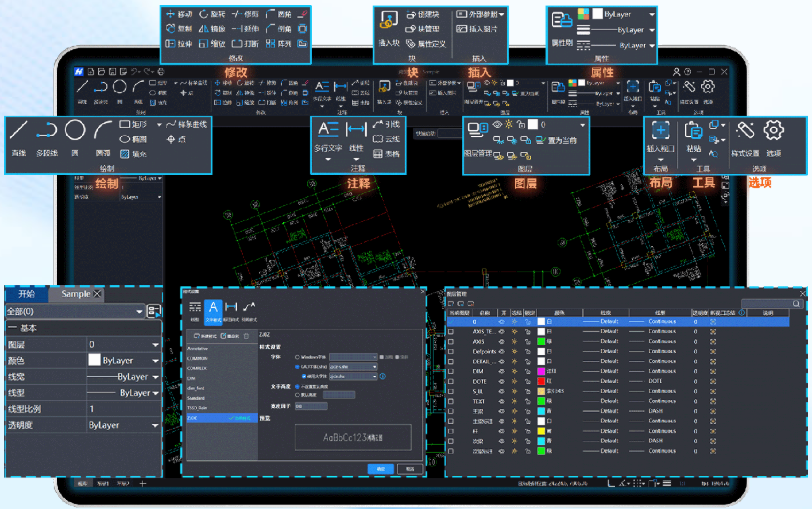This screenshot has width=812, height=509.
Task: Tick the checkbox beside the TEXT layer
Action: tap(451, 401)
